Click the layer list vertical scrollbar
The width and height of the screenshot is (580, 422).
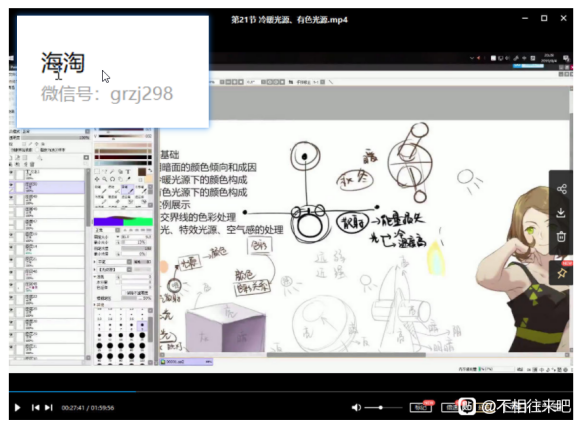coord(88,263)
